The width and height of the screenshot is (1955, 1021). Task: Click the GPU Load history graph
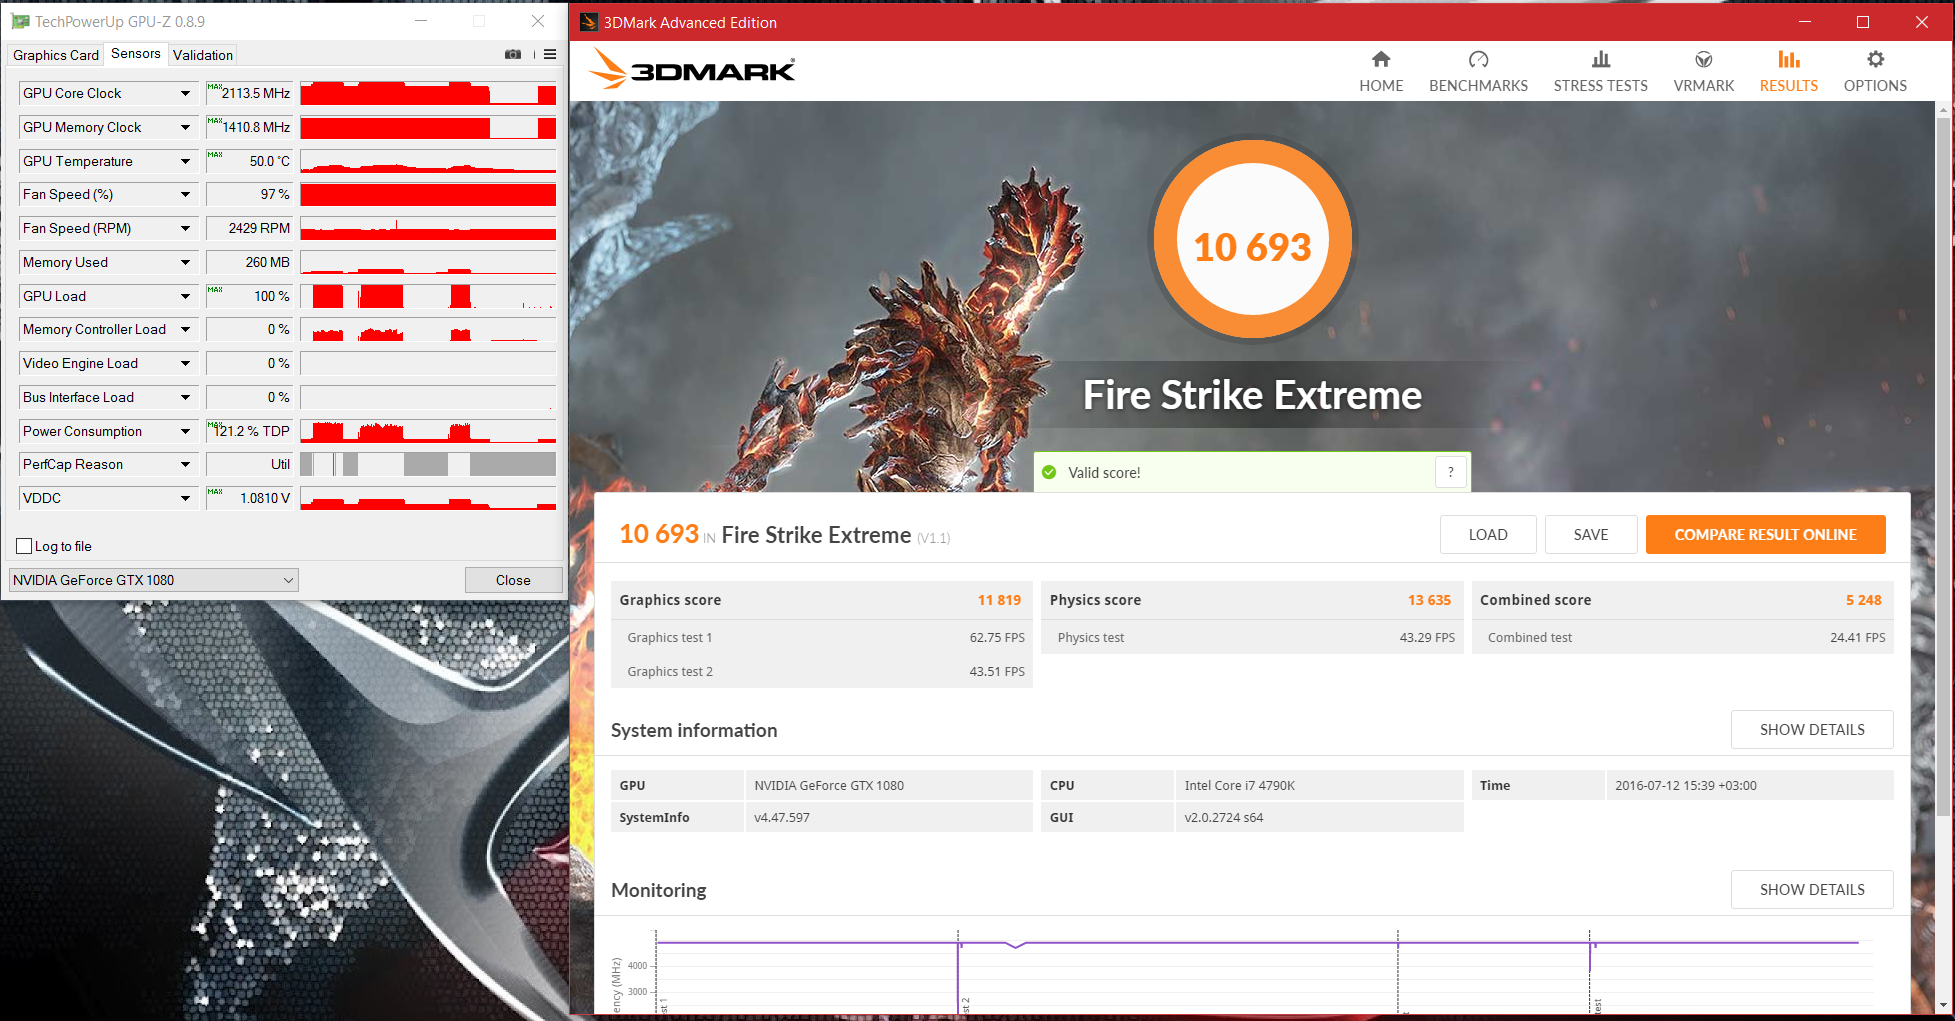click(428, 296)
